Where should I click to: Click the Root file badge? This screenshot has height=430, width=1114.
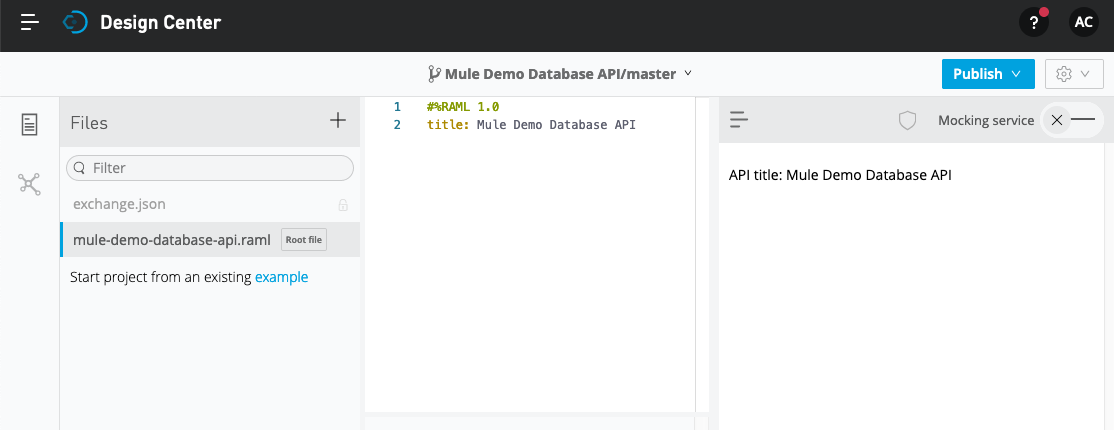coord(304,240)
